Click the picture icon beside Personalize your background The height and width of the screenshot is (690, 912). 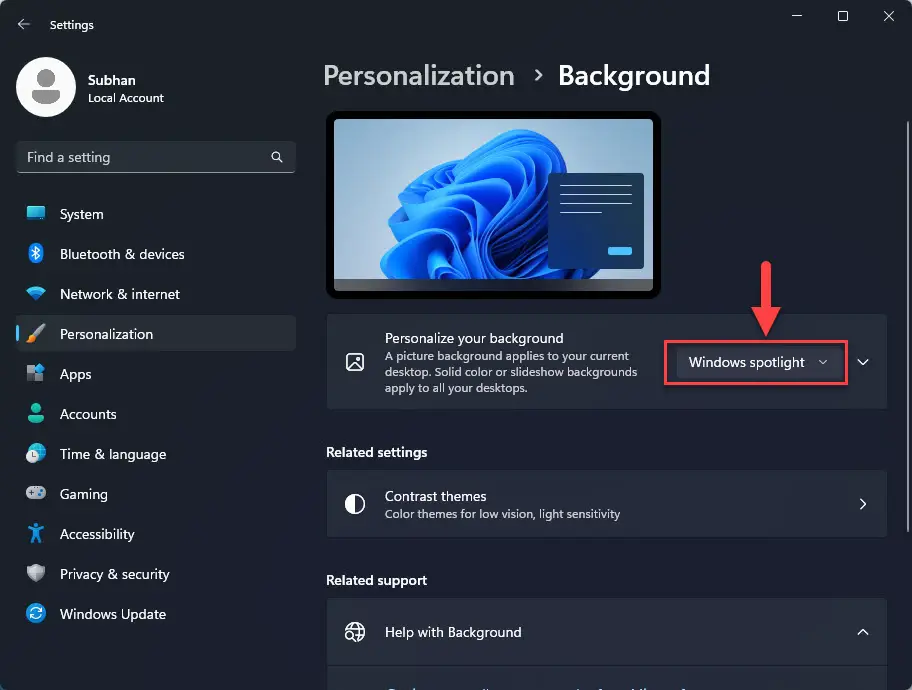[355, 362]
